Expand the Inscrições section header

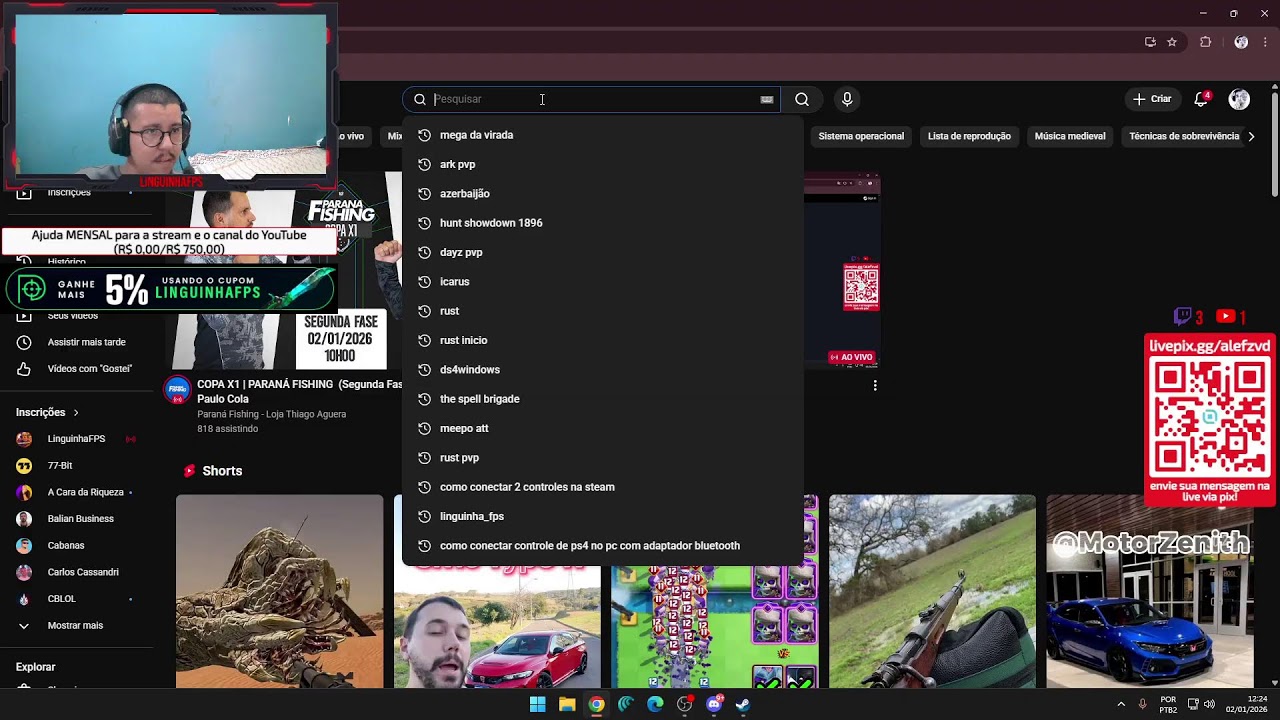(x=47, y=412)
